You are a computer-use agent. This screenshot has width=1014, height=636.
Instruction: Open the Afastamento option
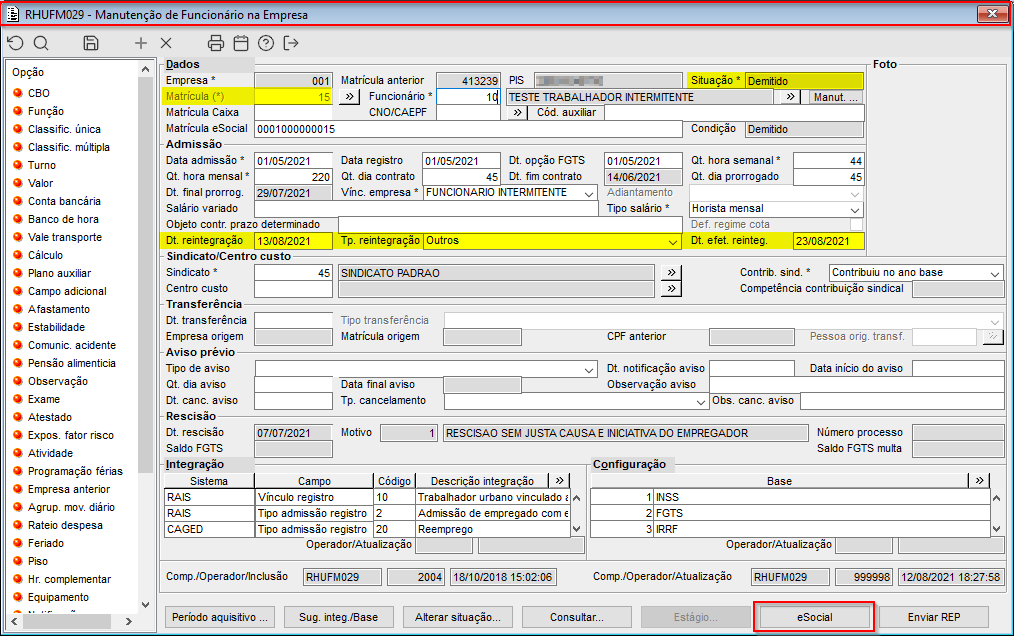coord(59,309)
